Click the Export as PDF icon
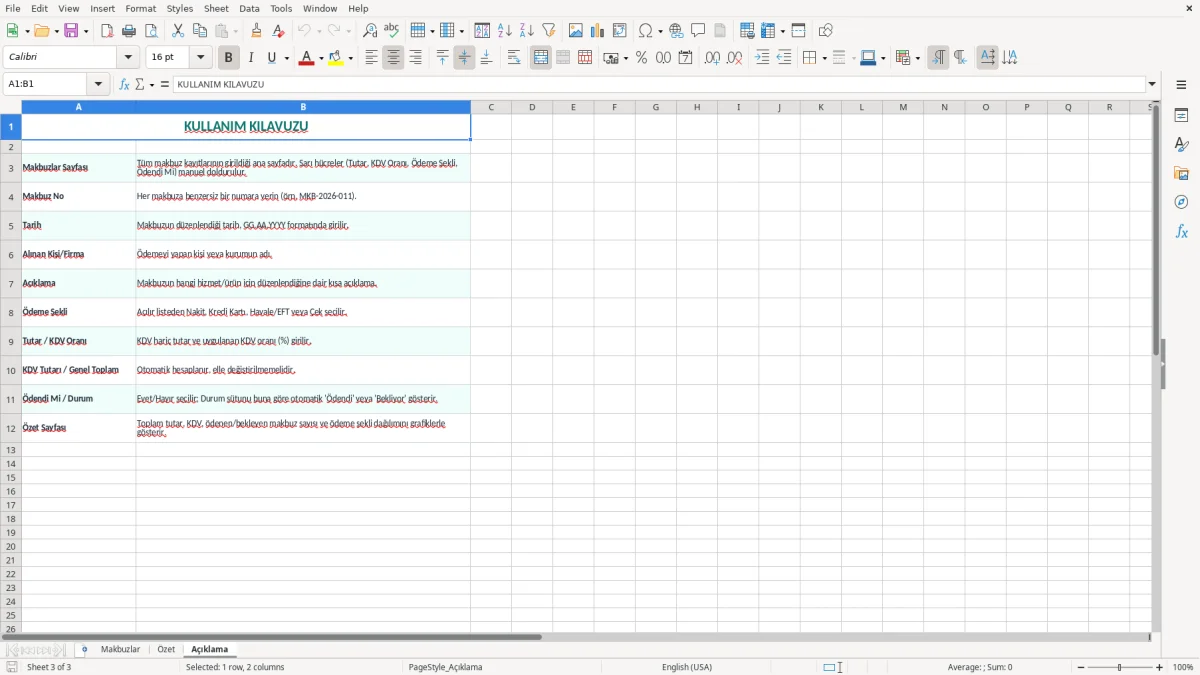This screenshot has width=1200, height=675. coord(107,31)
